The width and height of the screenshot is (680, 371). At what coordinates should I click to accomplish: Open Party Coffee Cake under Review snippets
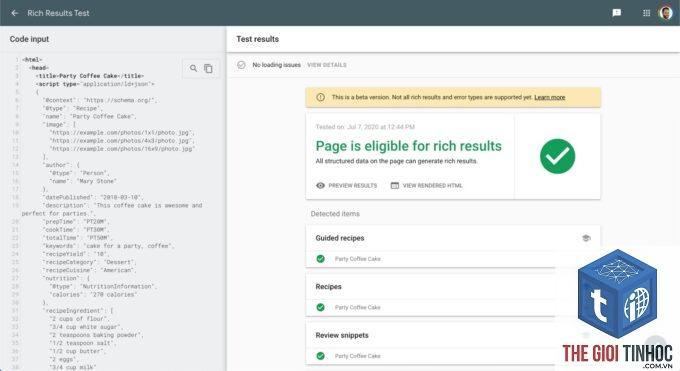[357, 356]
